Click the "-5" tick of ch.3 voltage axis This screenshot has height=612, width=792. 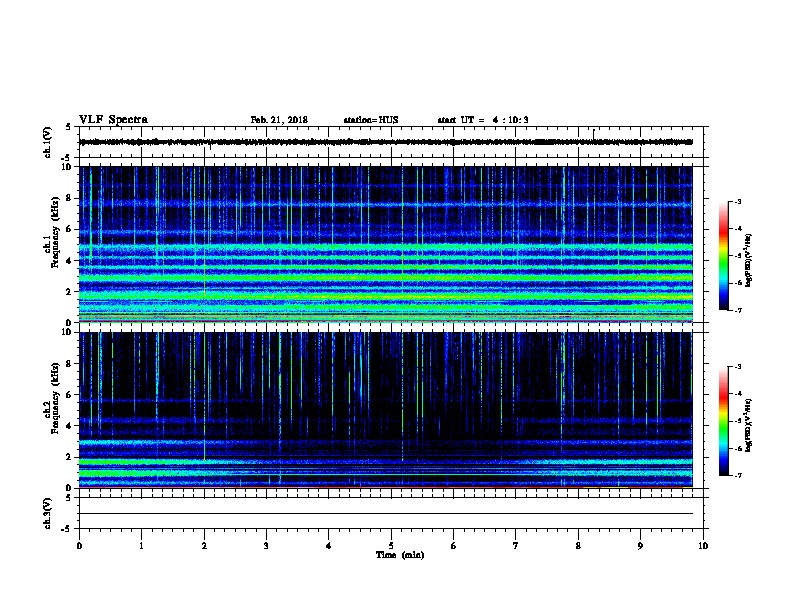[68, 529]
